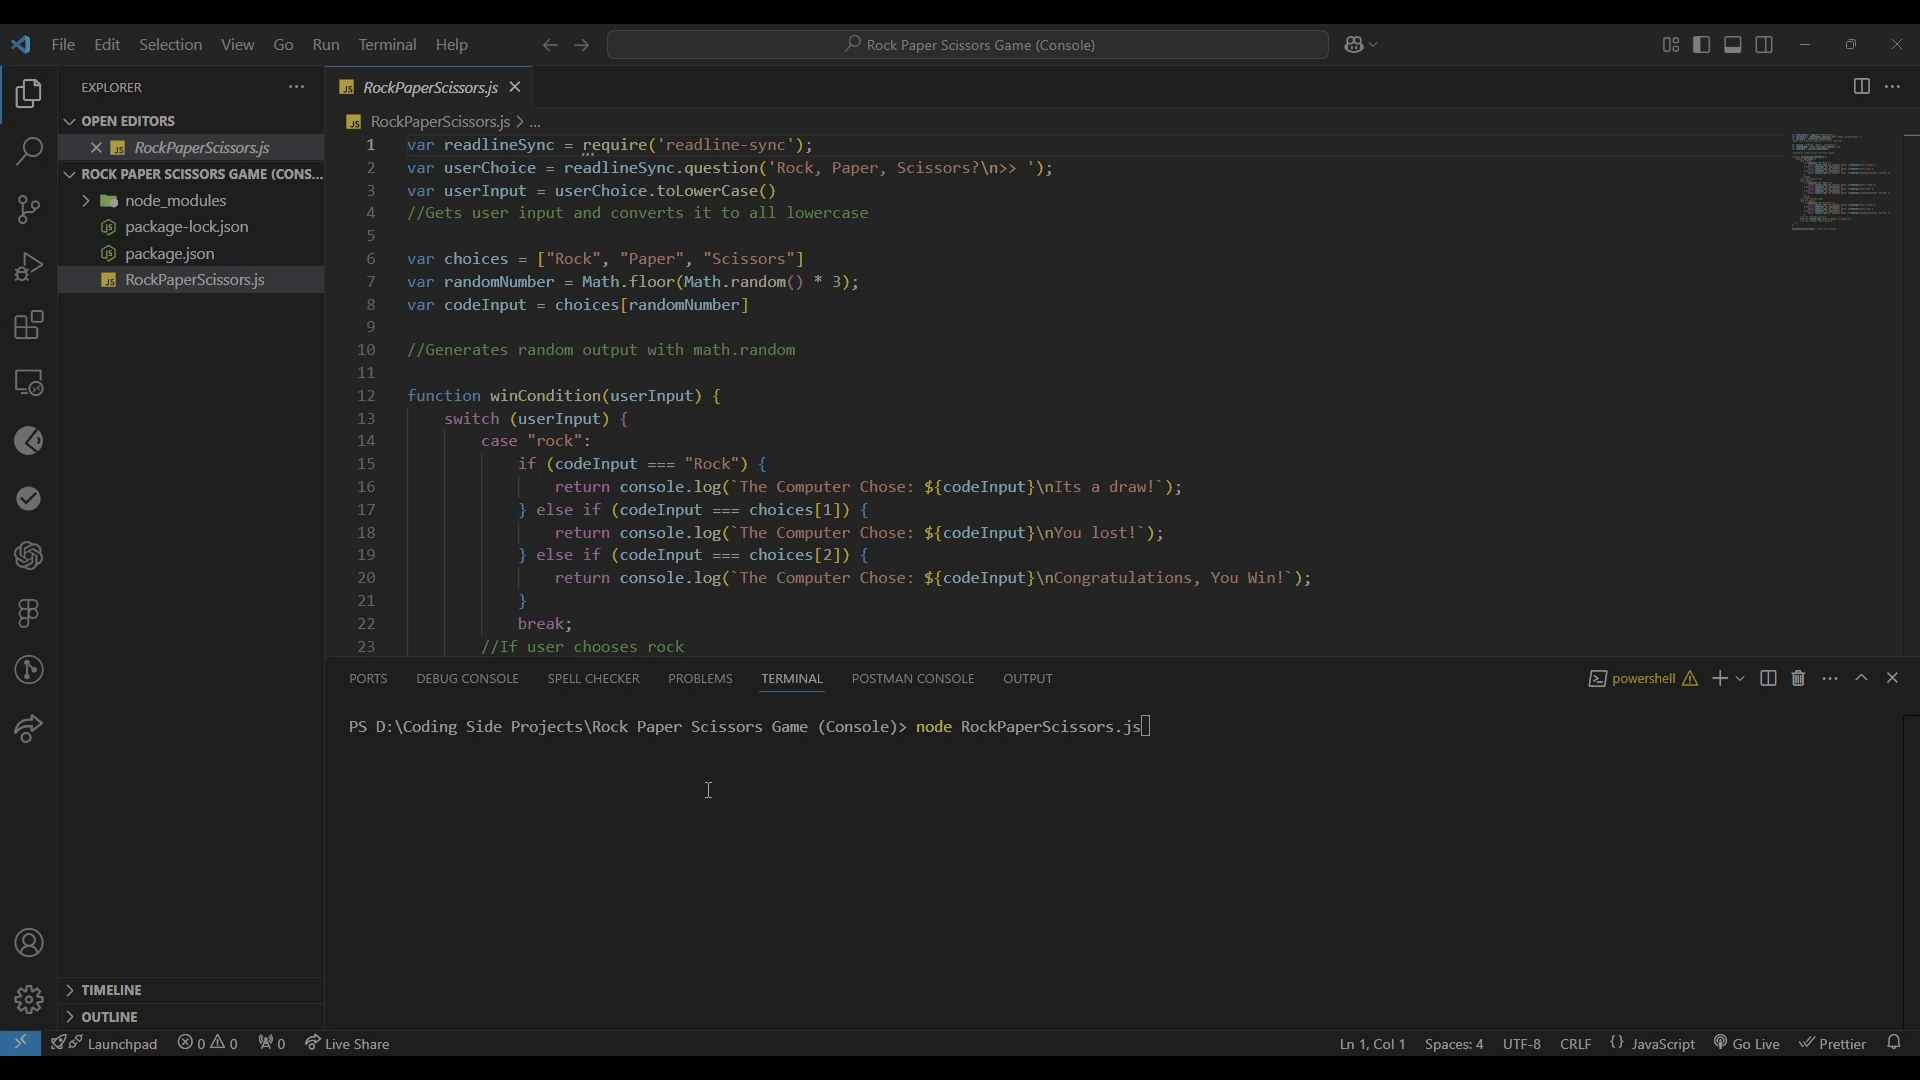Click the code minimap overview
Screen dimensions: 1920x1080
pyautogui.click(x=1841, y=182)
